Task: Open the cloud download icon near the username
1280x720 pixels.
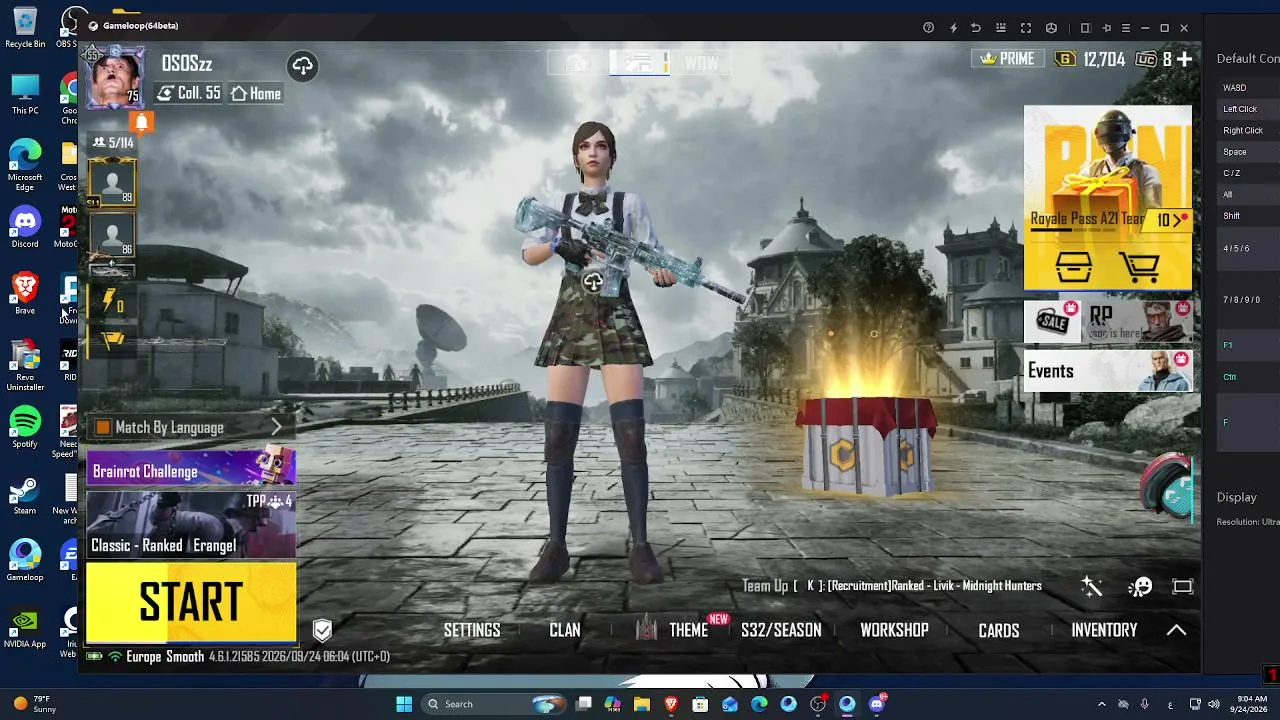Action: (x=302, y=66)
